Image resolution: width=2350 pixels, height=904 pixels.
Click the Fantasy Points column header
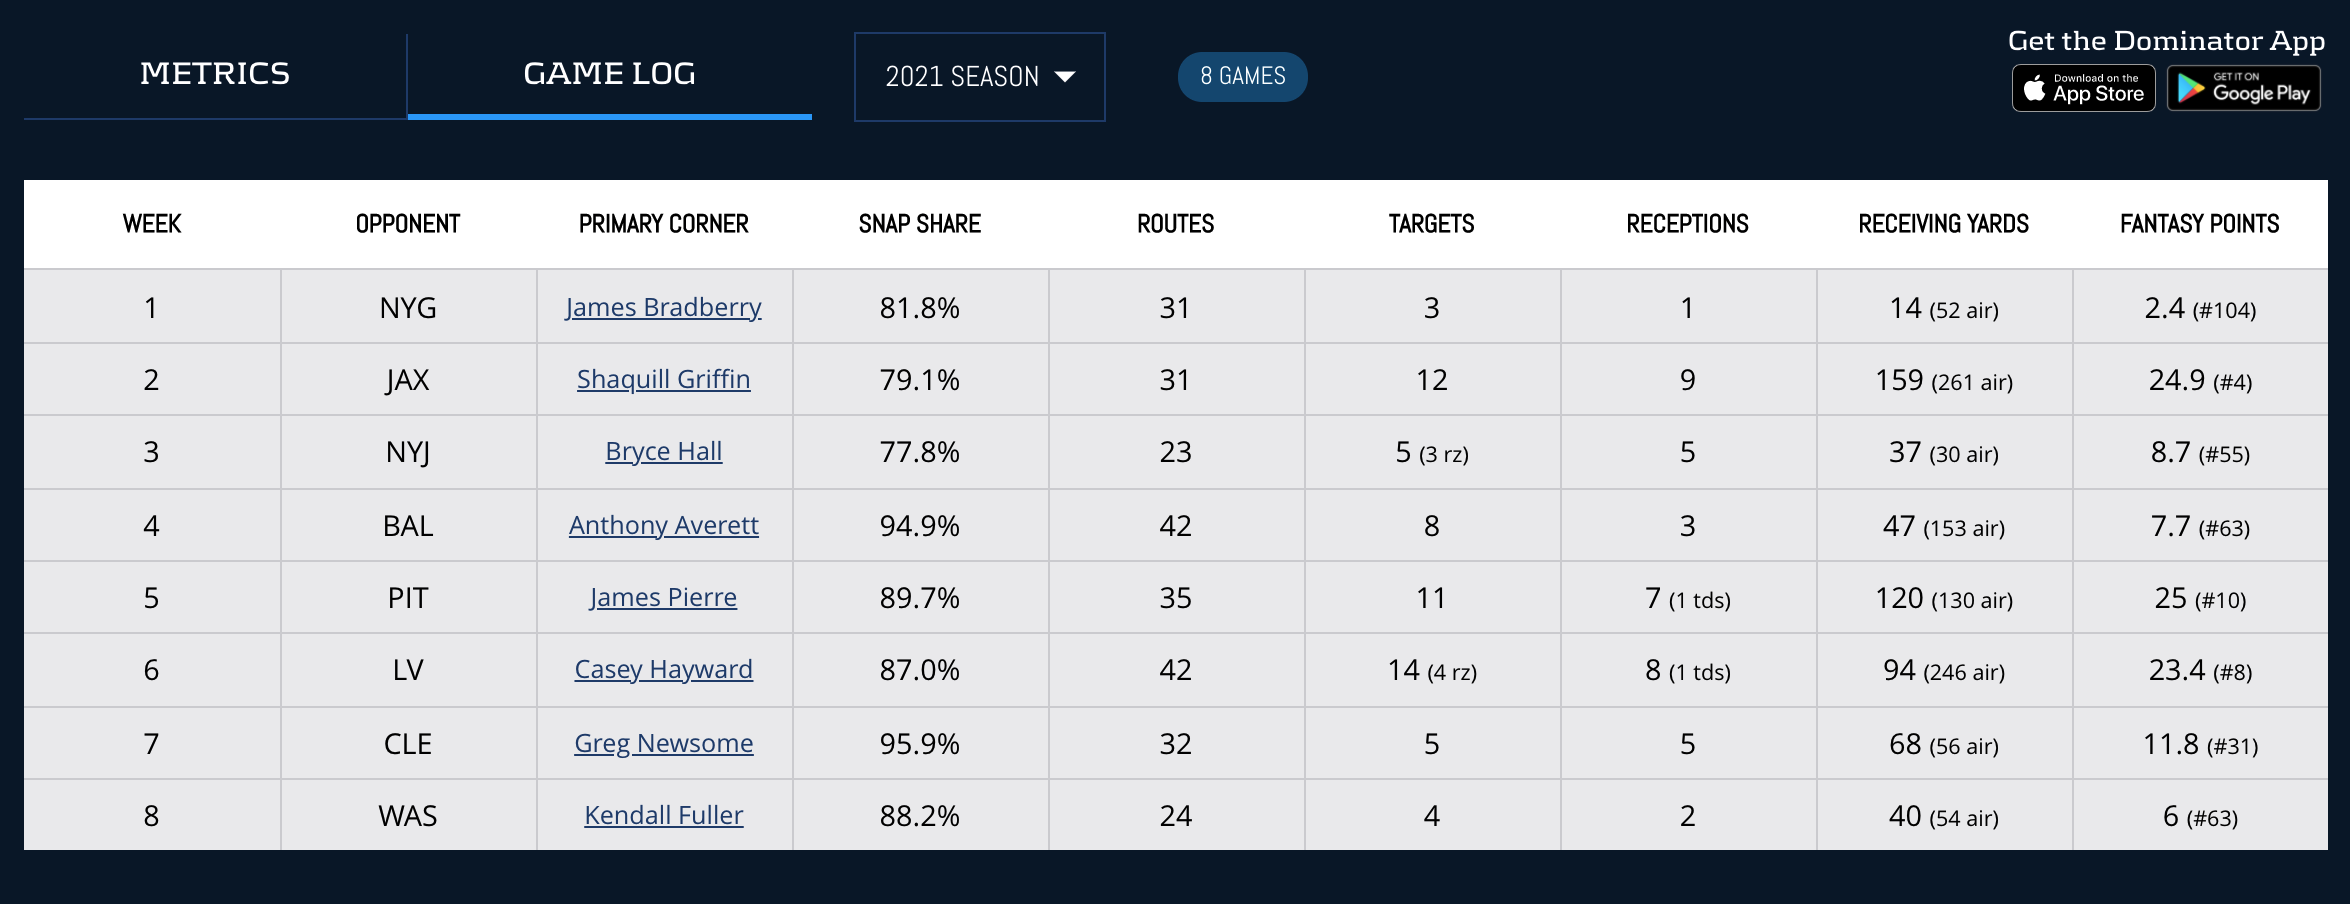(x=2199, y=224)
